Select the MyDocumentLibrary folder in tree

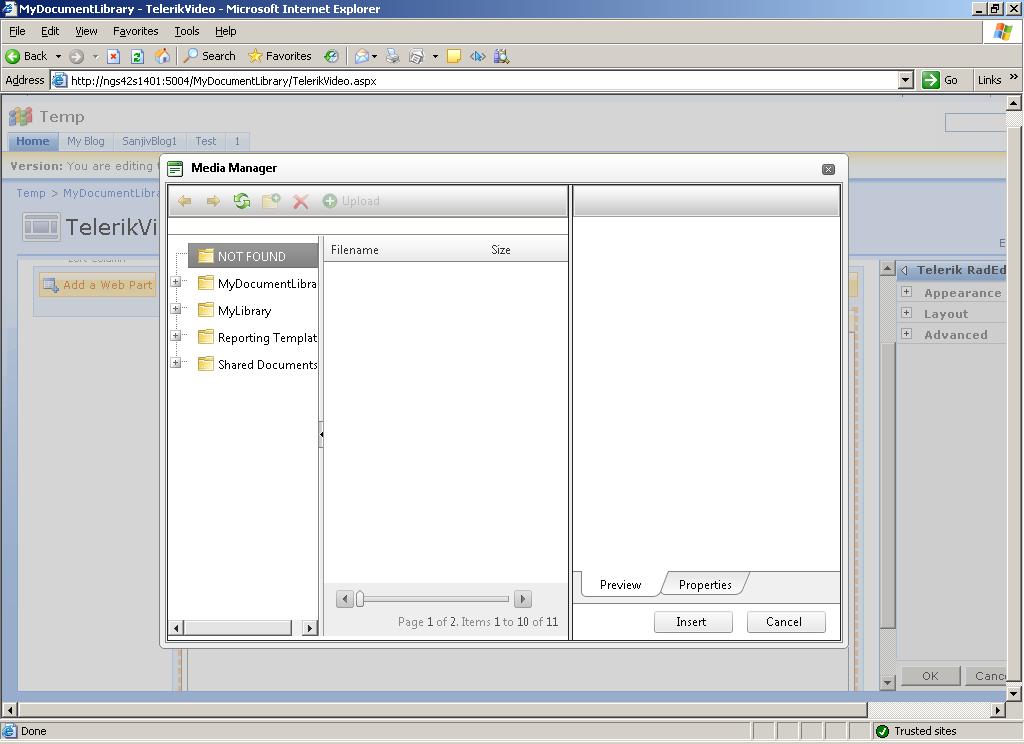pos(257,283)
